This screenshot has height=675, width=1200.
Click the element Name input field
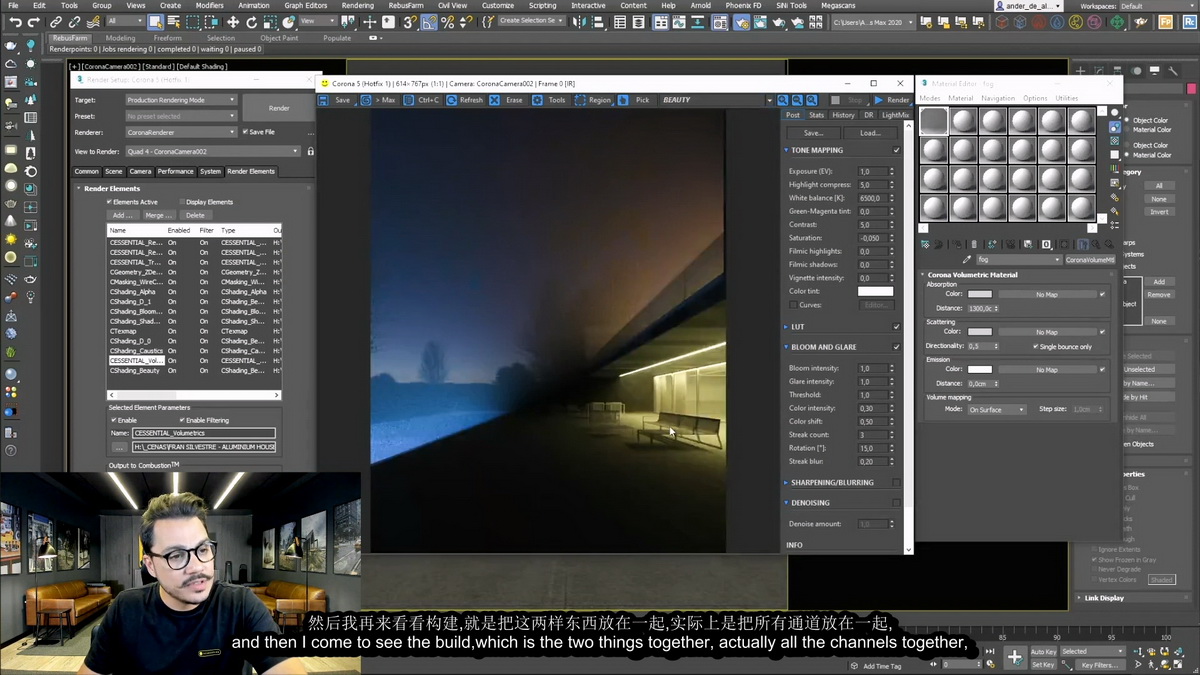click(x=203, y=434)
